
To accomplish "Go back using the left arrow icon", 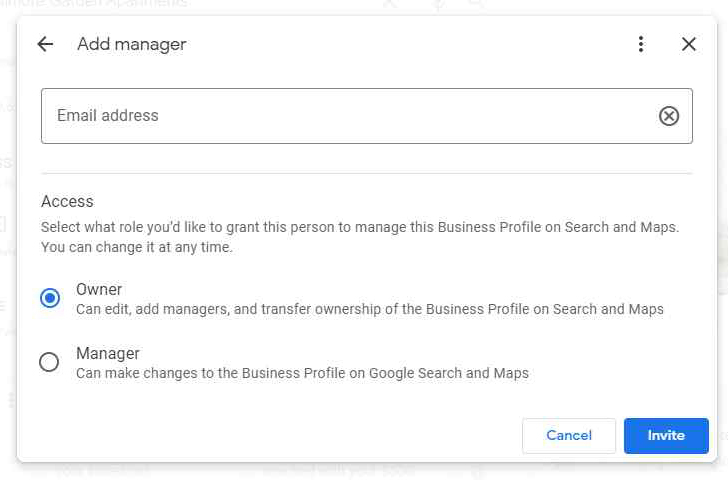I will click(x=45, y=44).
